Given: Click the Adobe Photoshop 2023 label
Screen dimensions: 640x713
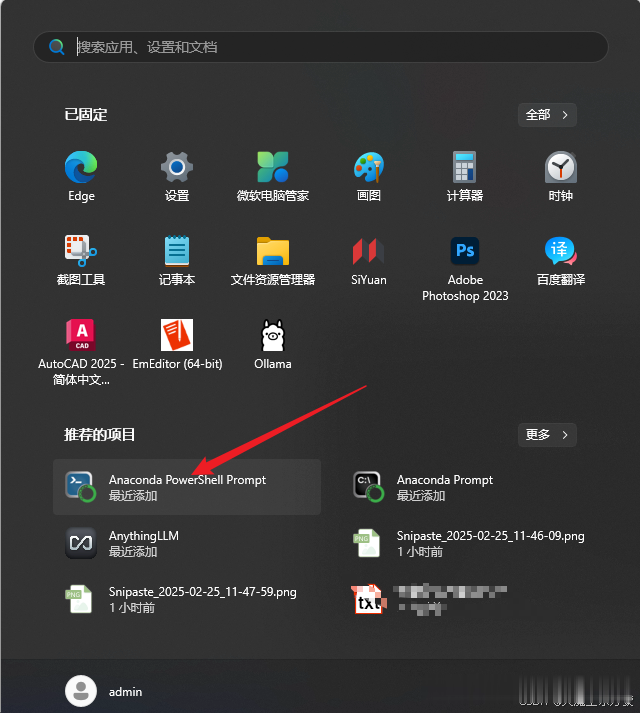Looking at the screenshot, I should (x=465, y=288).
